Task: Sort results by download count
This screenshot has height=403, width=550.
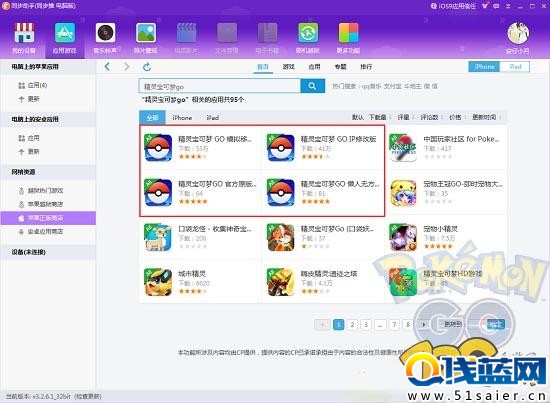Action: pos(377,117)
